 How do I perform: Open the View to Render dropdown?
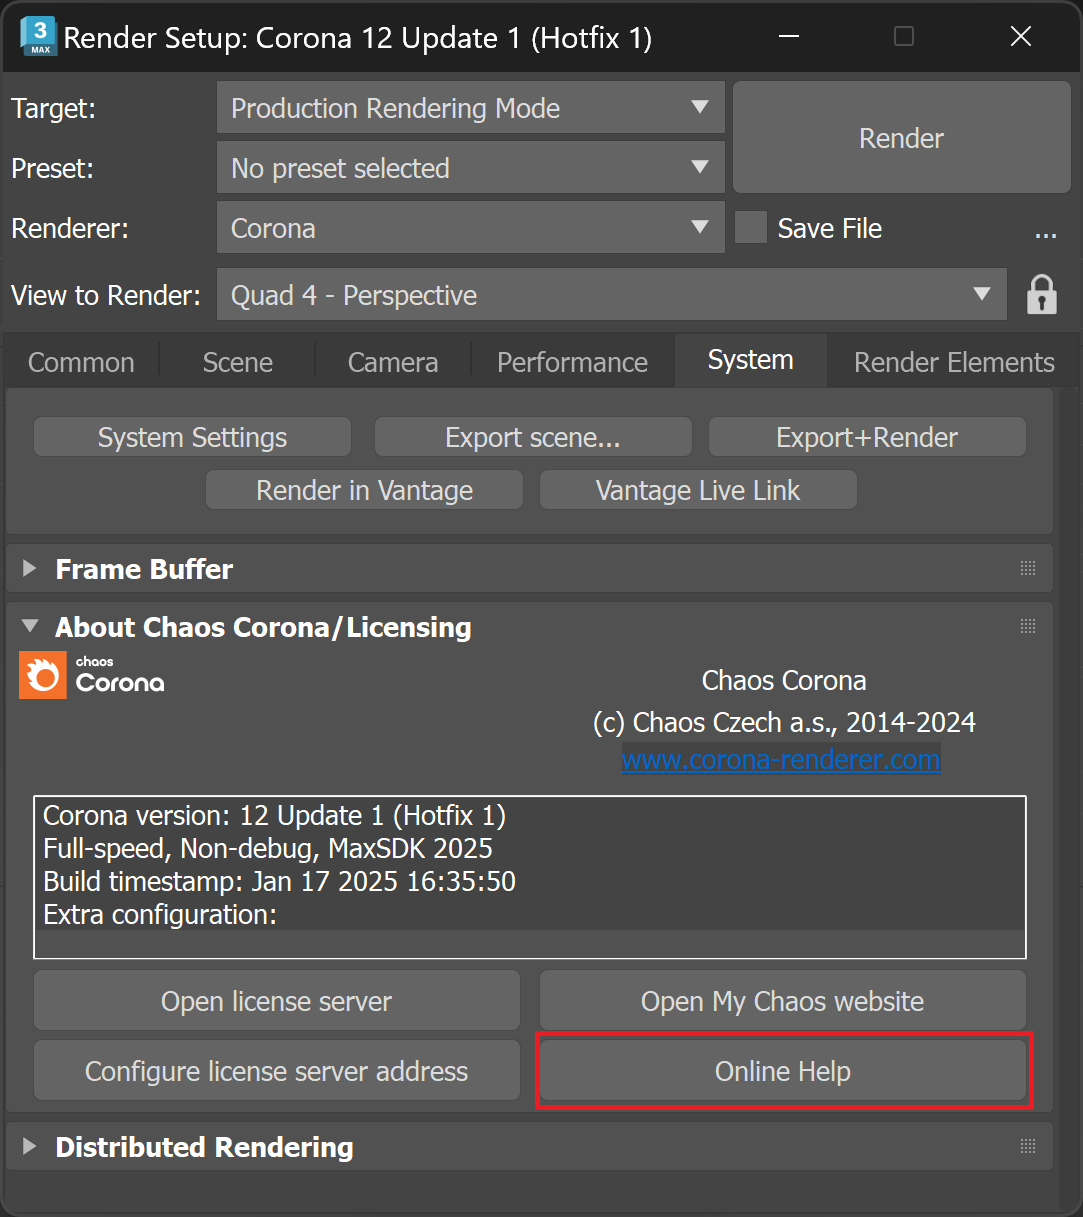point(612,295)
